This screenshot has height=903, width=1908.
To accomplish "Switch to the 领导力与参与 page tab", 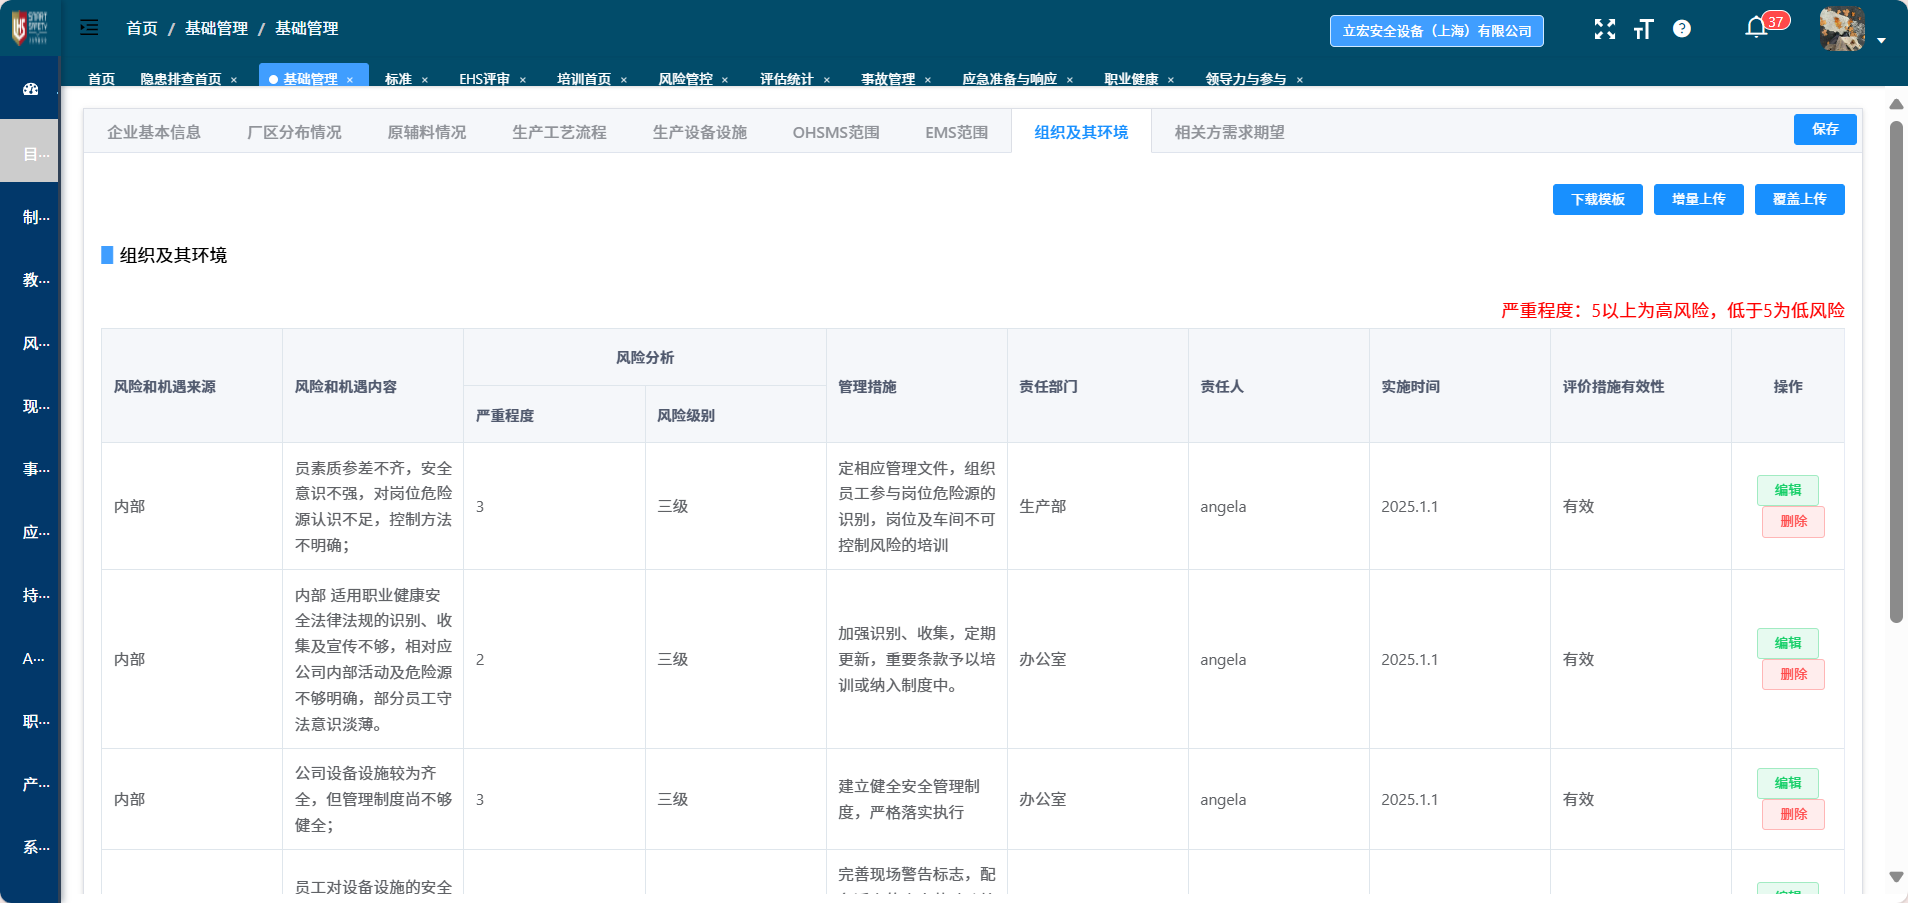I will point(1246,79).
